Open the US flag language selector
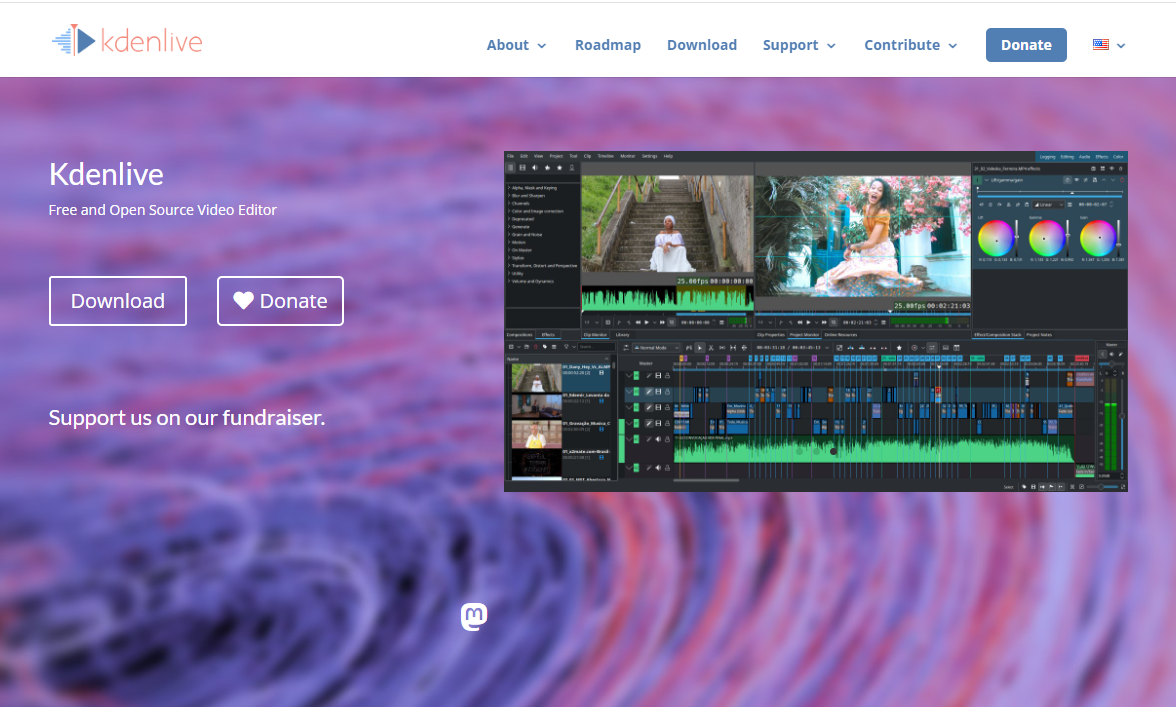Image resolution: width=1176 pixels, height=707 pixels. coord(1108,45)
